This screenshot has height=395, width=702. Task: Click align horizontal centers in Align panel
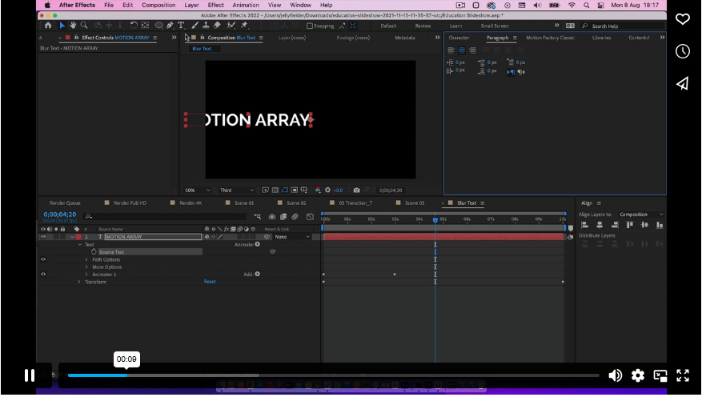coord(599,225)
